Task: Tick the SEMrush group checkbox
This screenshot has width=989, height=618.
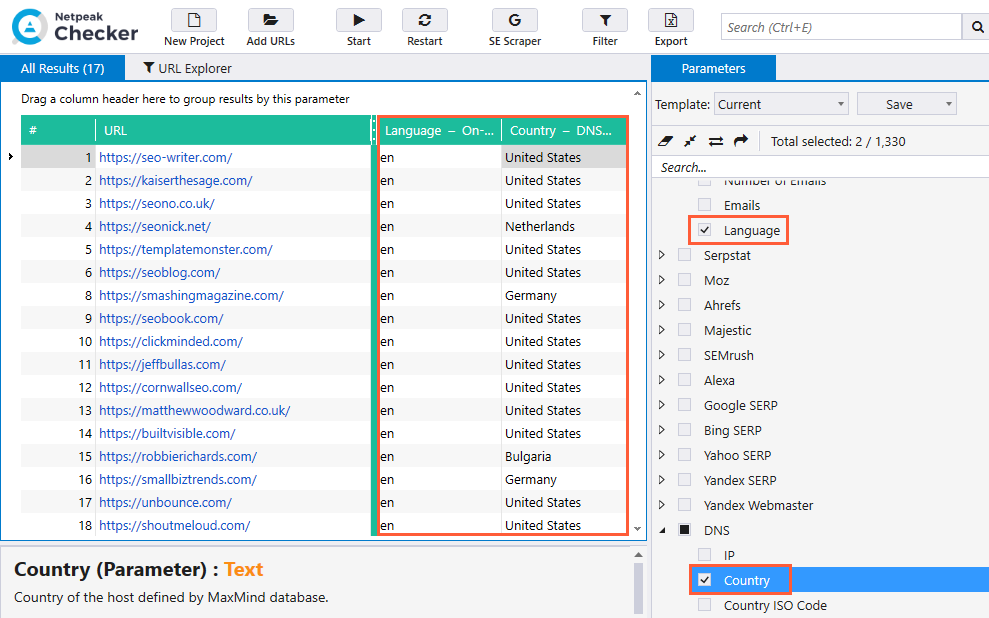Action: [684, 355]
